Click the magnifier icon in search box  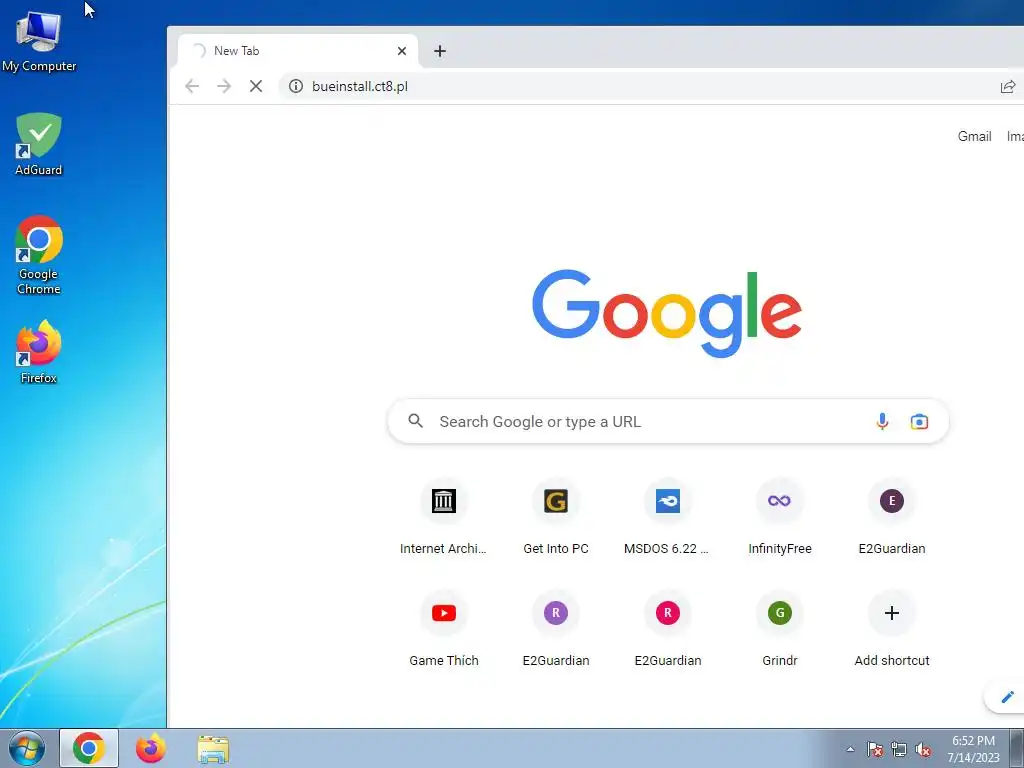click(415, 421)
